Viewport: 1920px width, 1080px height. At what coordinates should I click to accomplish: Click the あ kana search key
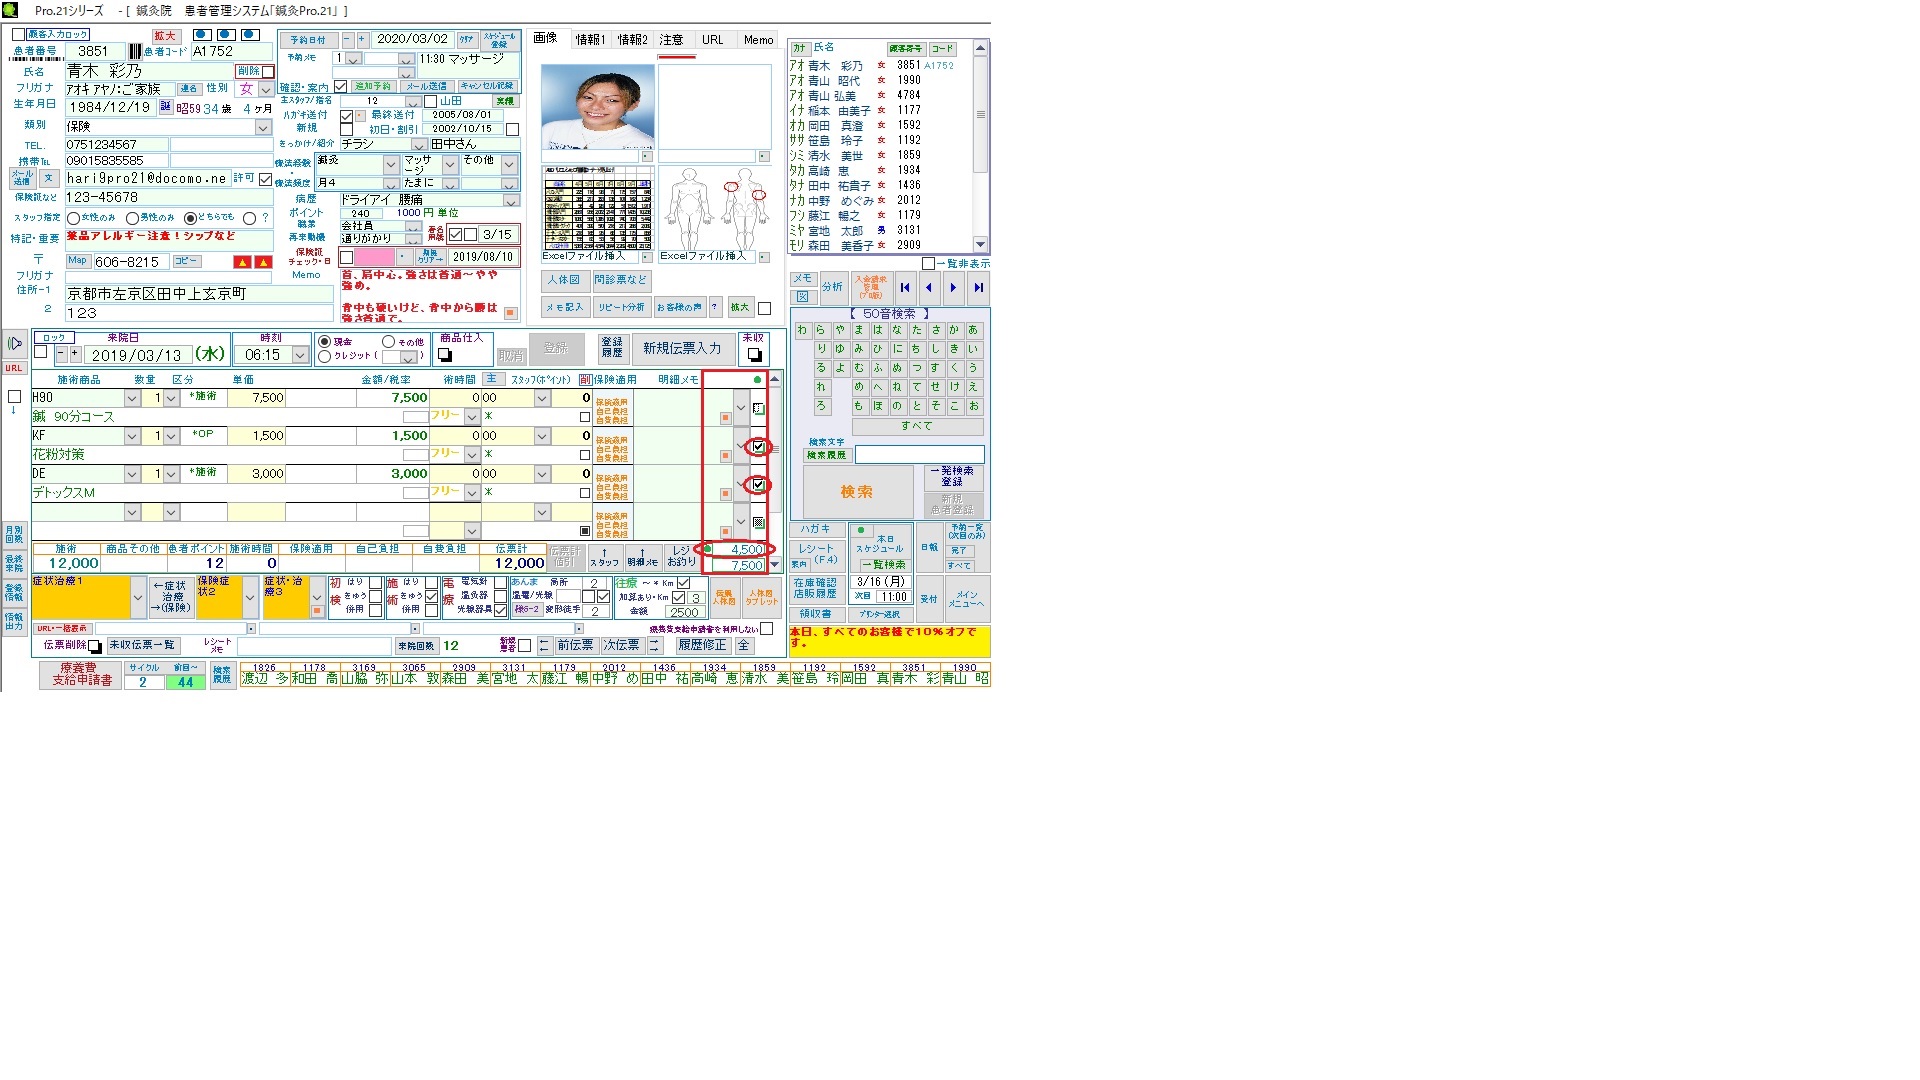coord(973,330)
